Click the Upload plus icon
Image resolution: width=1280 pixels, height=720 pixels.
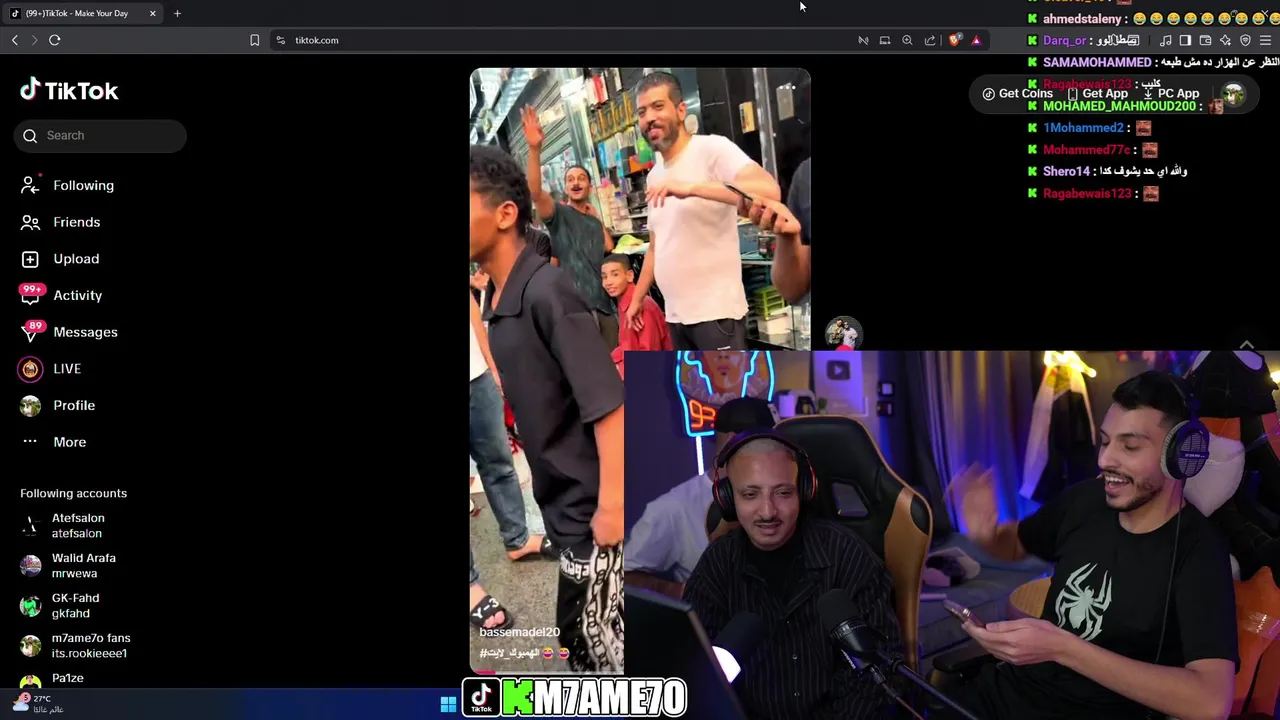30,259
